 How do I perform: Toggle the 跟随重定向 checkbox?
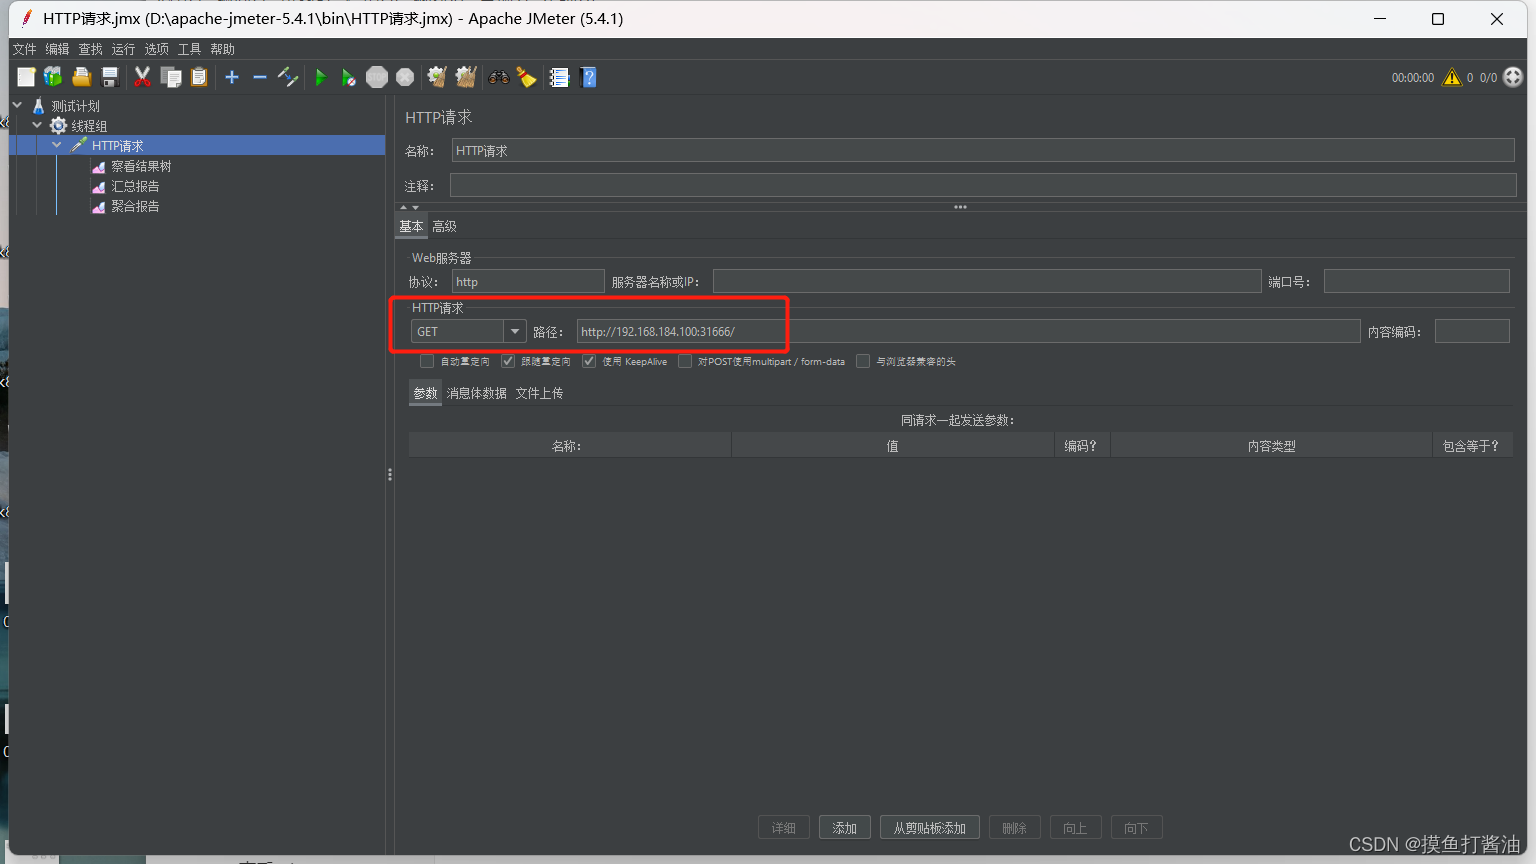coord(508,361)
